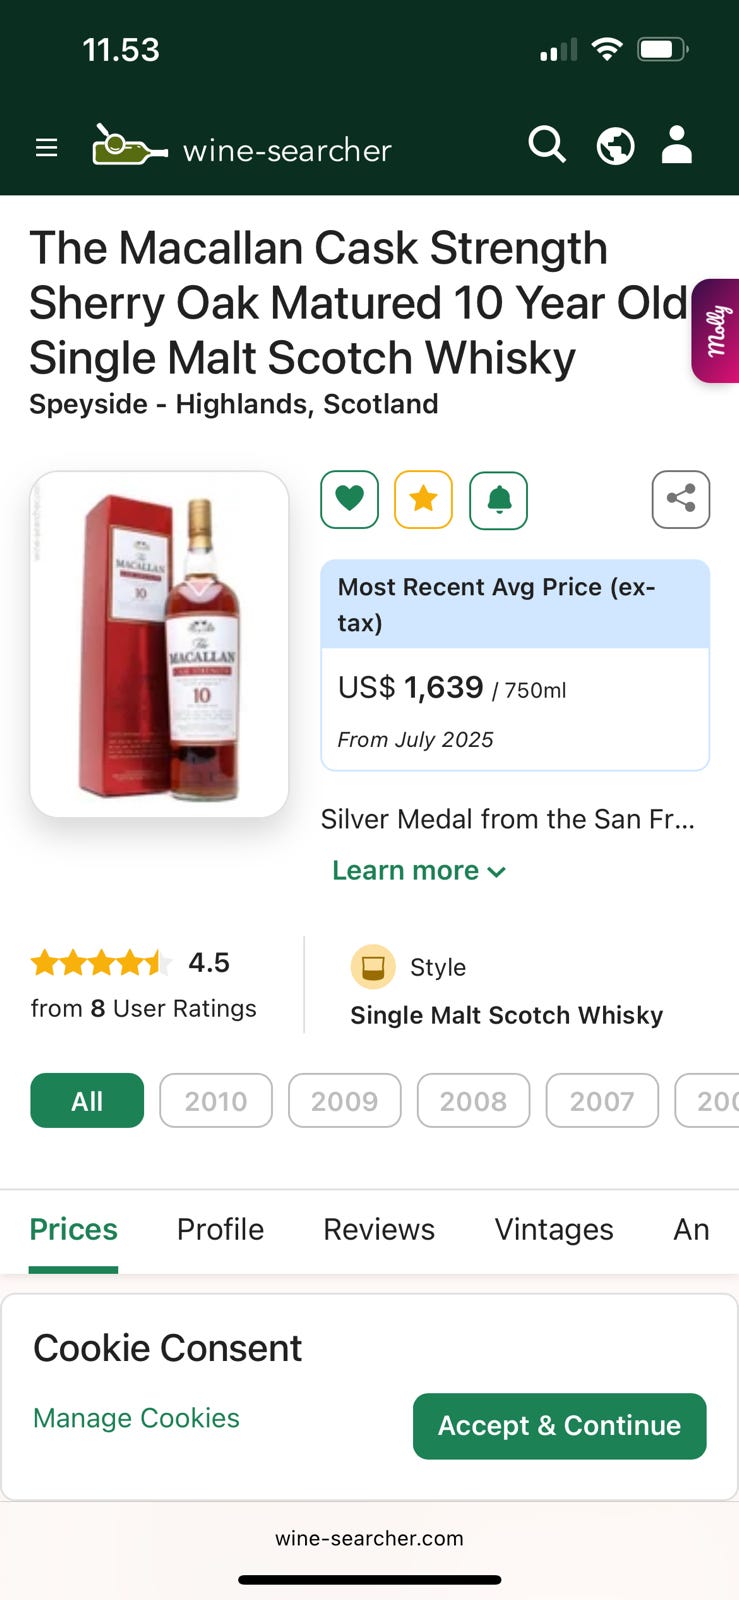
Task: Open the hamburger navigation menu
Action: click(46, 148)
